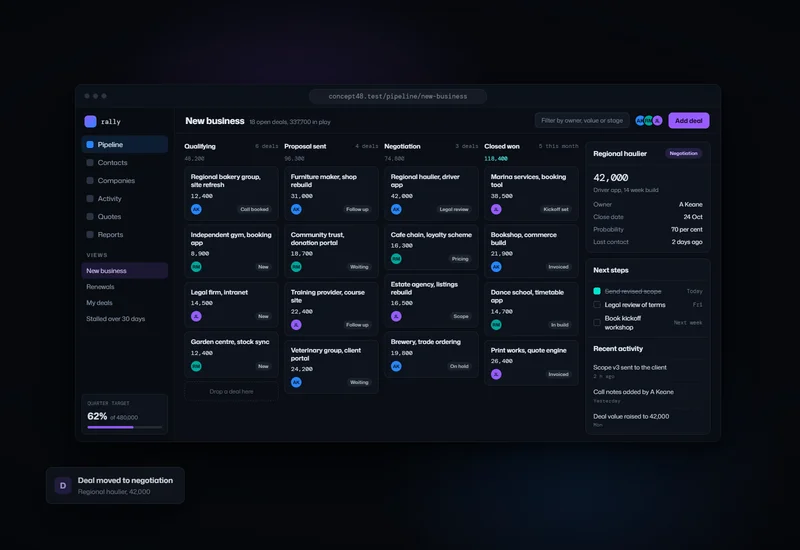Click the rally logo icon
Image resolution: width=800 pixels, height=550 pixels.
[x=90, y=121]
